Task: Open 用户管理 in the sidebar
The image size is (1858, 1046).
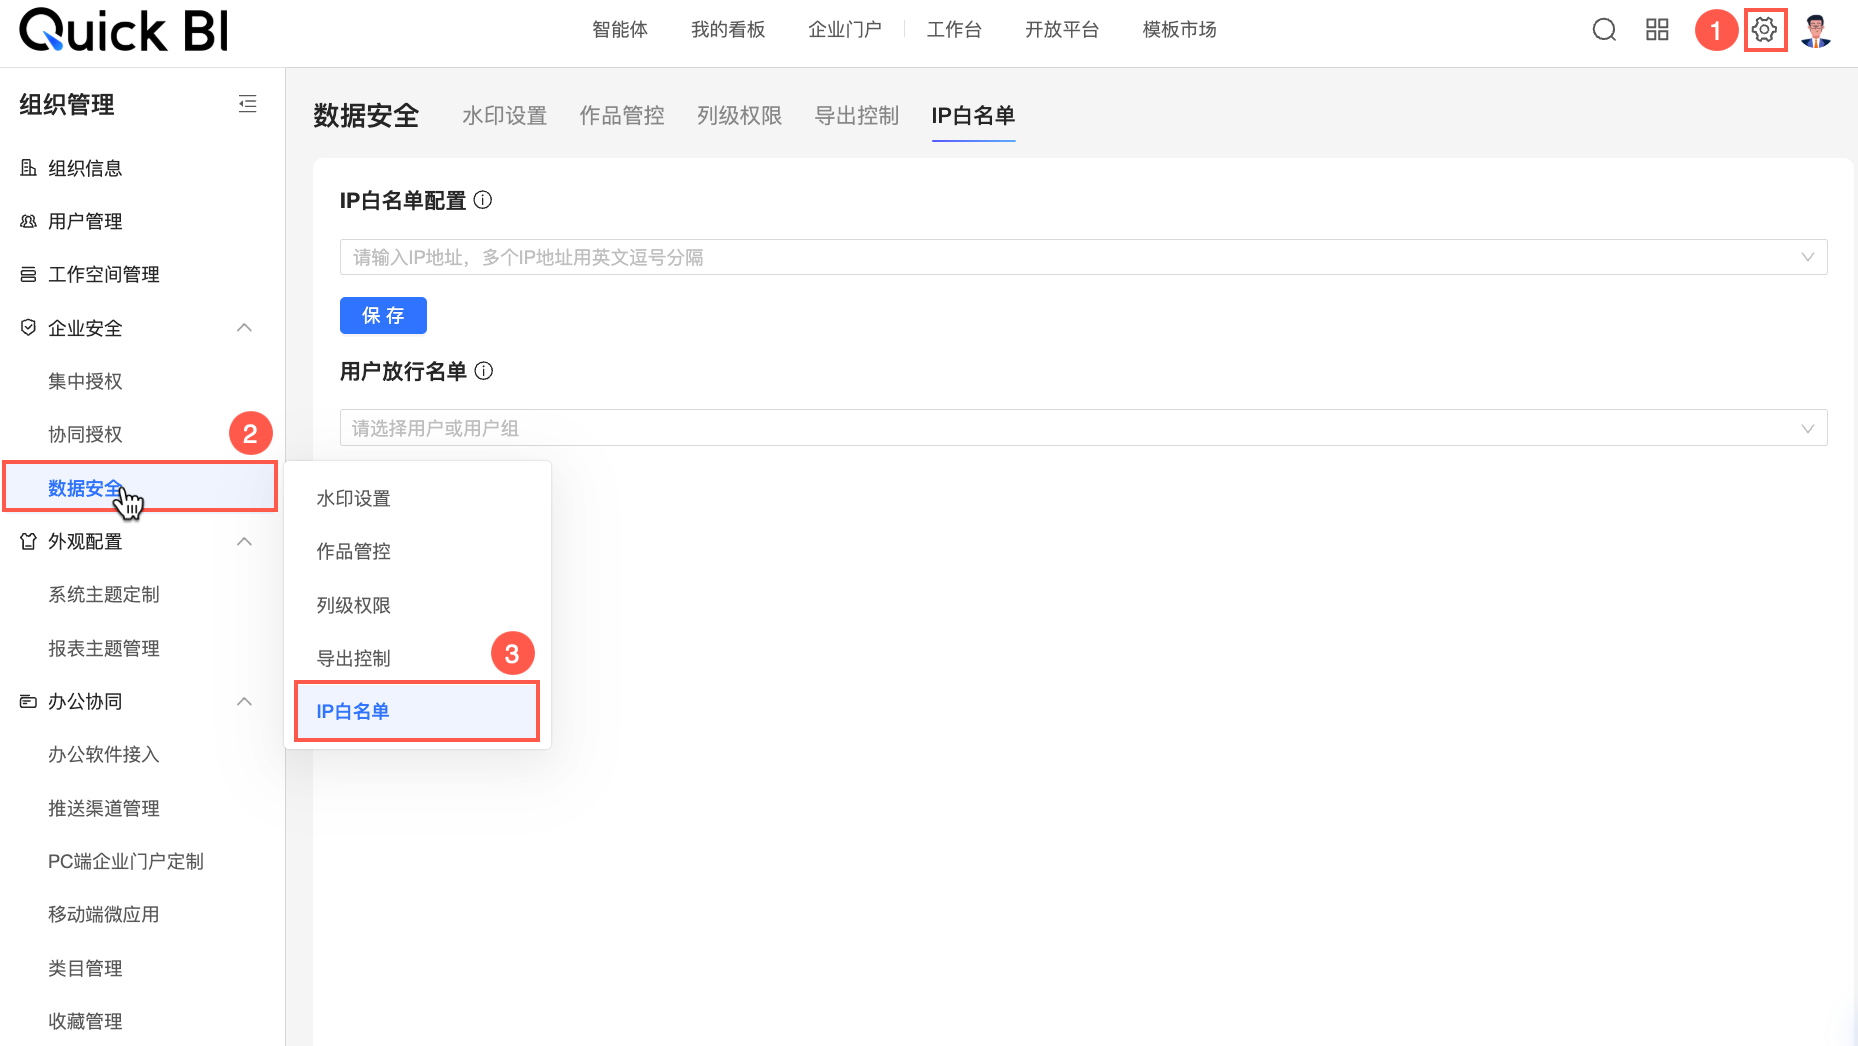Action: [x=85, y=221]
